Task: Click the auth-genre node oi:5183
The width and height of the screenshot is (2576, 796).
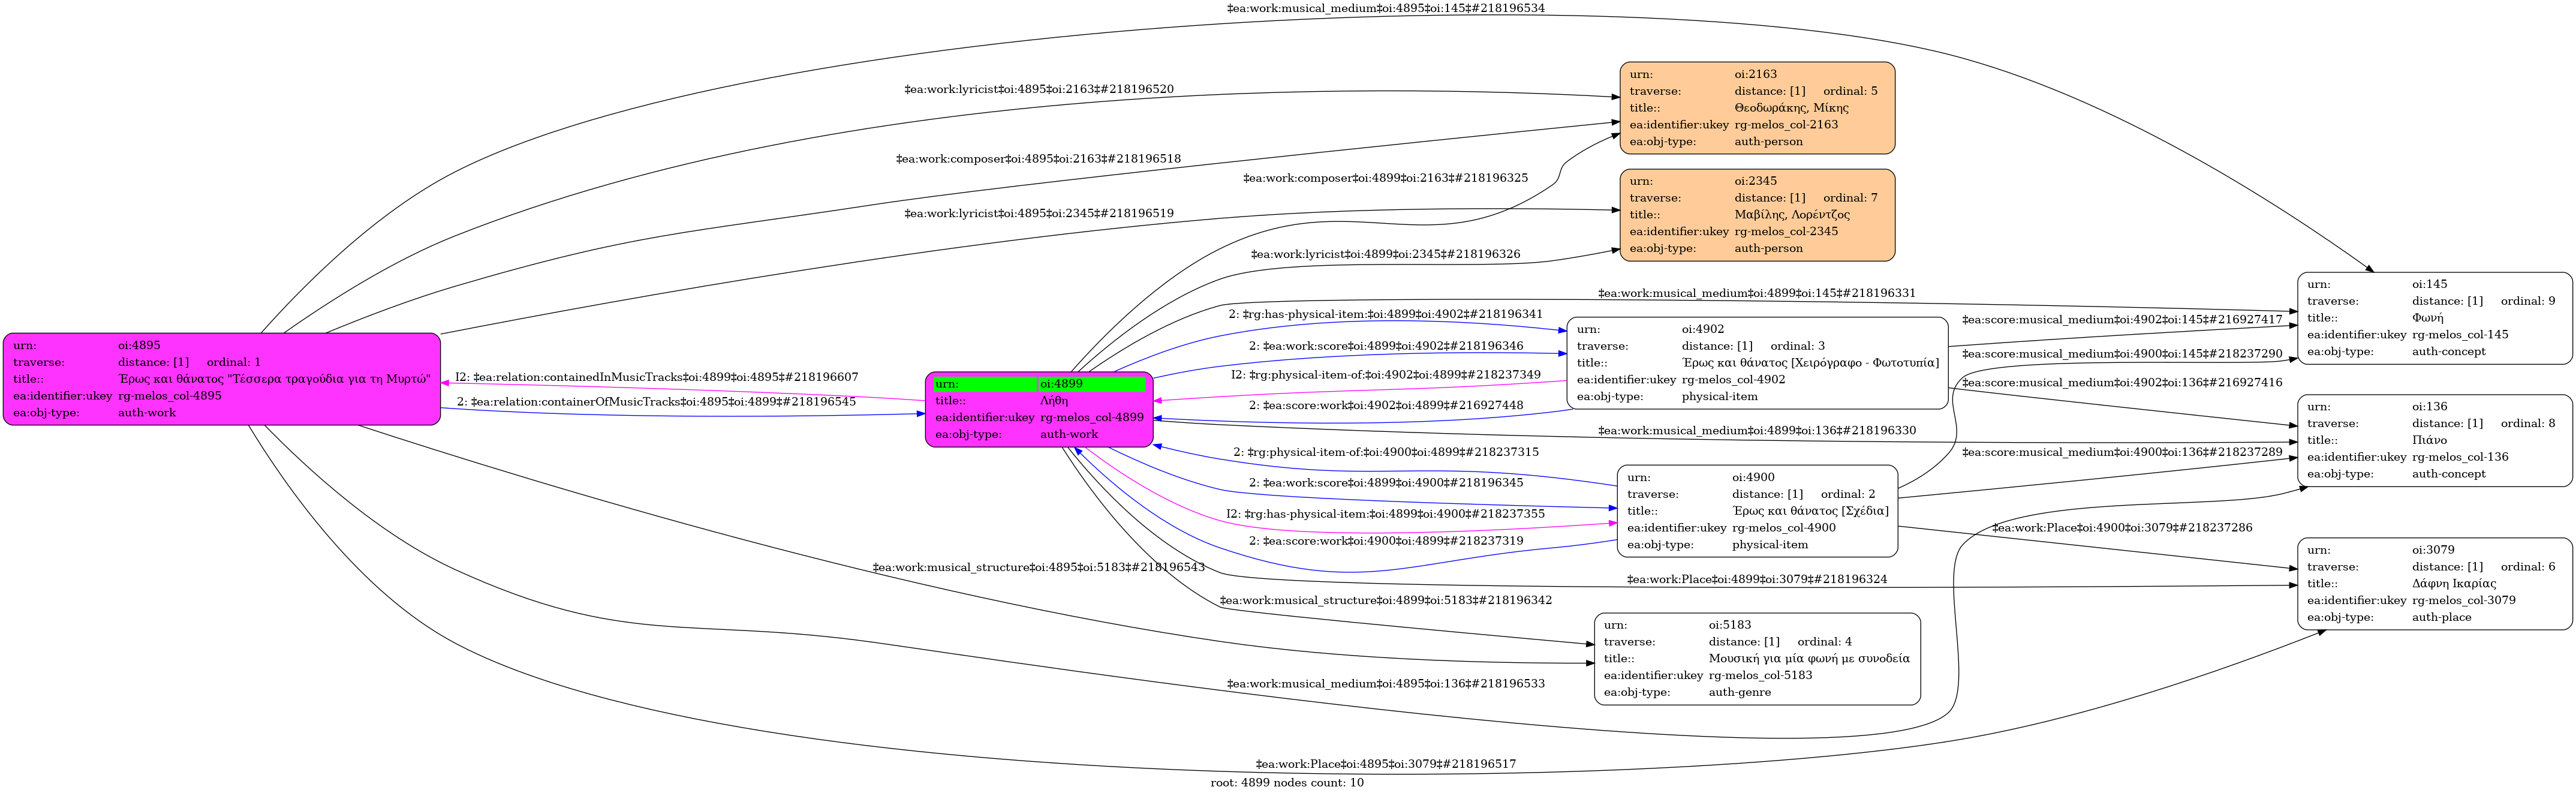Action: 1756,659
